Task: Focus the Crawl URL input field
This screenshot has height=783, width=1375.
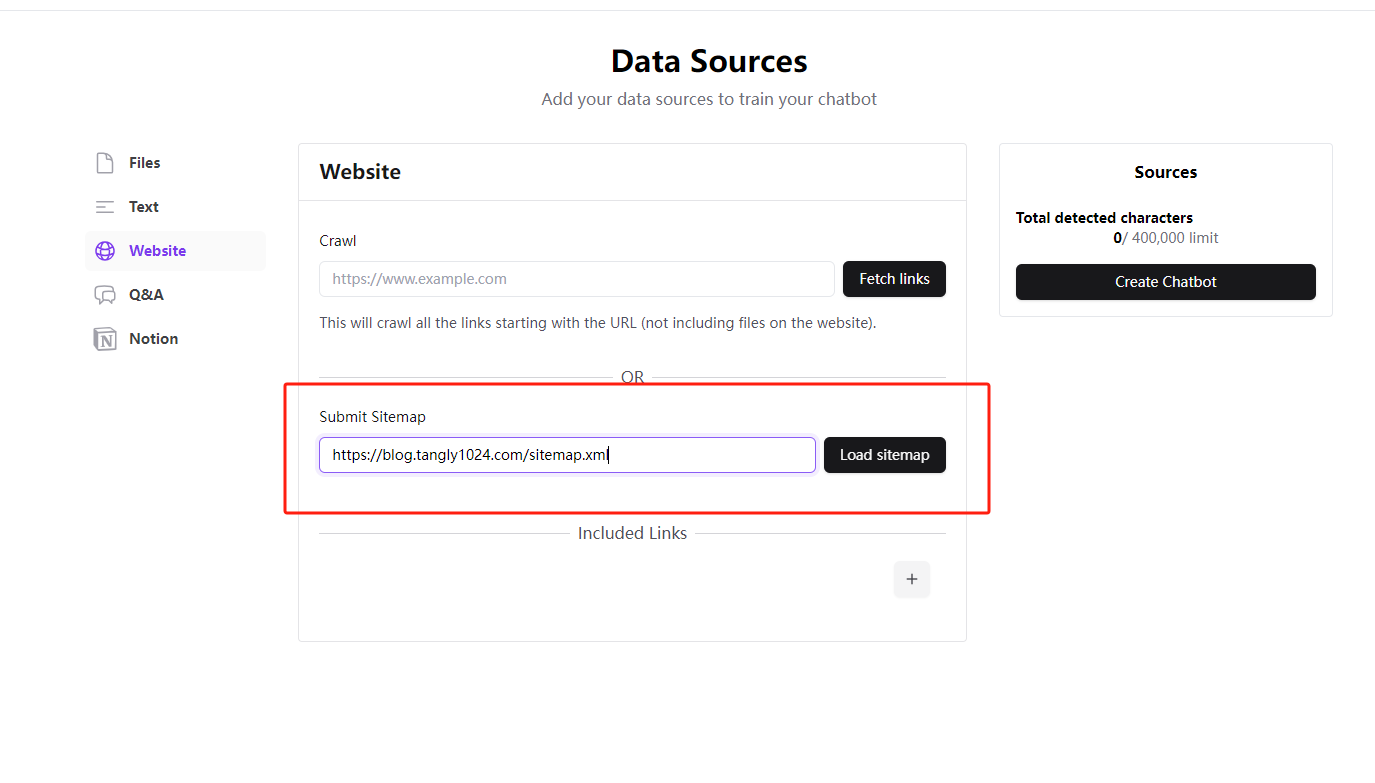Action: [577, 279]
